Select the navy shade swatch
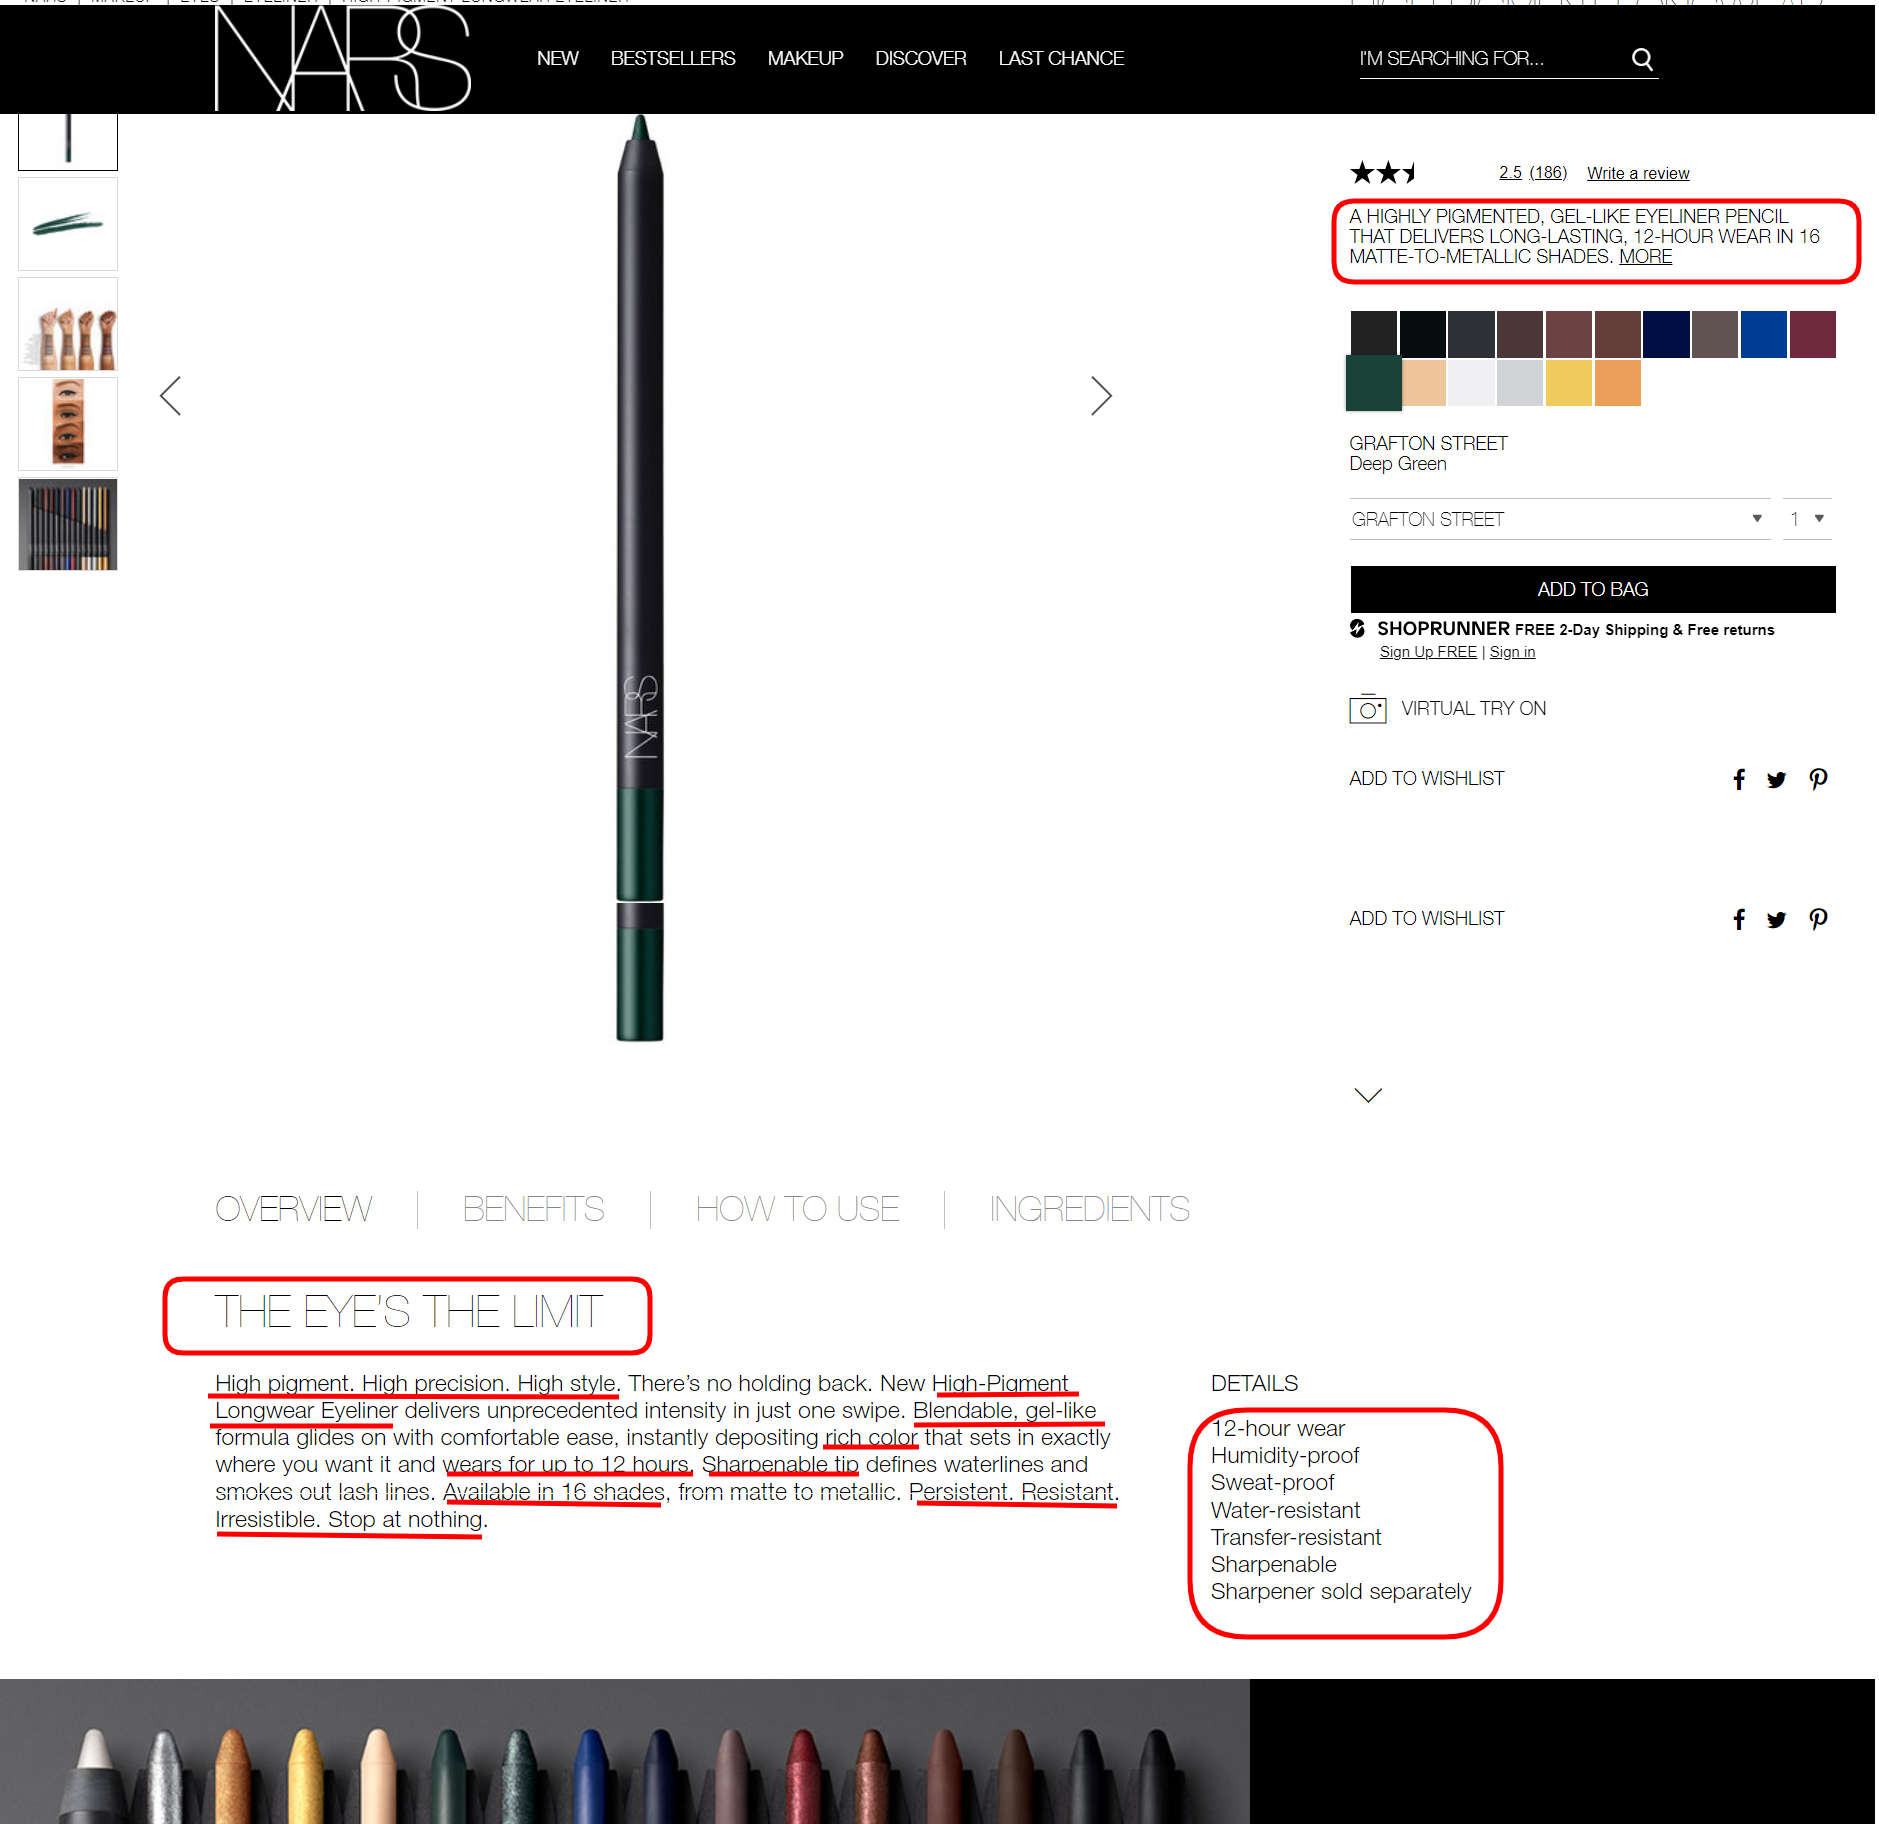Viewport: 1879px width, 1824px height. (x=1666, y=334)
